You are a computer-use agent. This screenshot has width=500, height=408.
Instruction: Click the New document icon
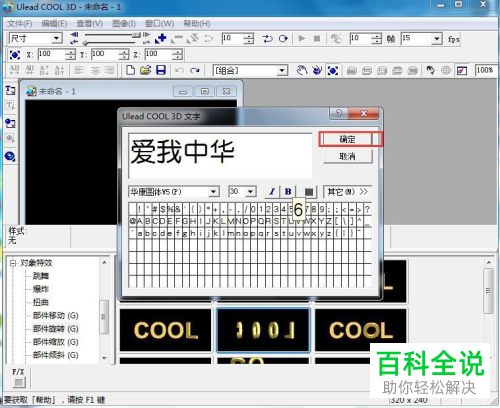point(130,70)
